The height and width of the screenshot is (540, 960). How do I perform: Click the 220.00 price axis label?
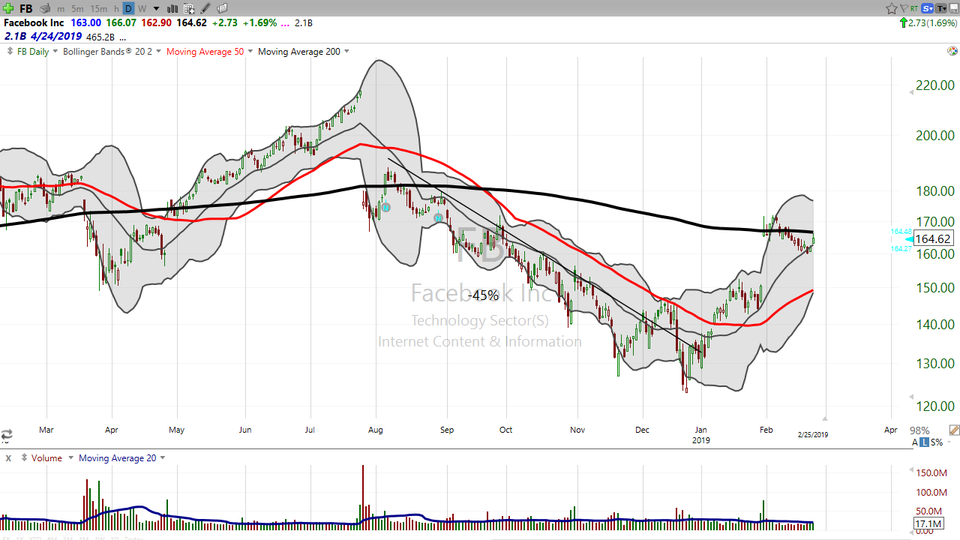coord(935,85)
